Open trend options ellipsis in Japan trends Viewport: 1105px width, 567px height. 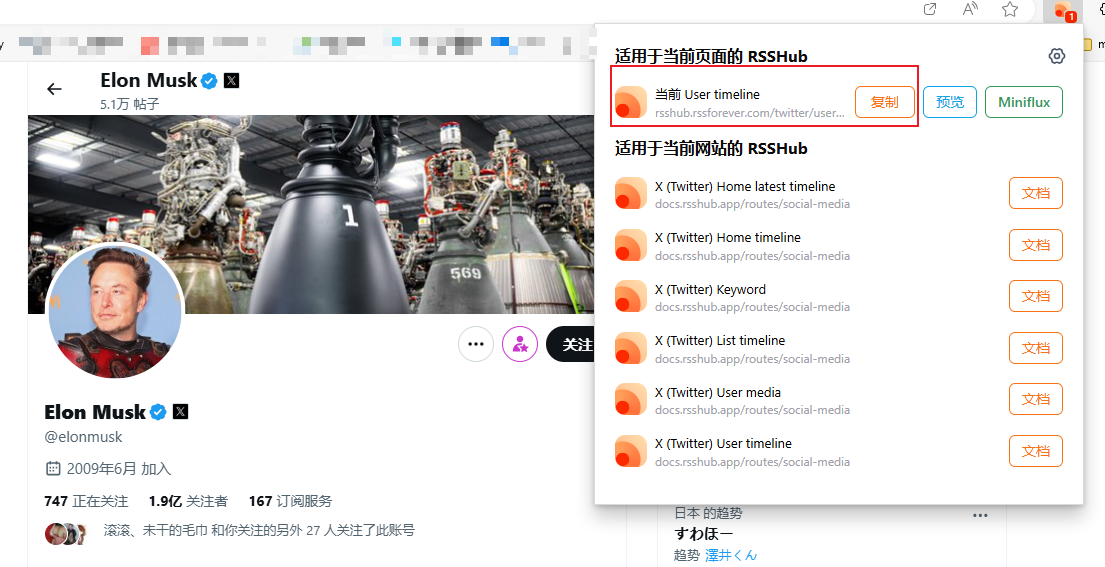980,516
